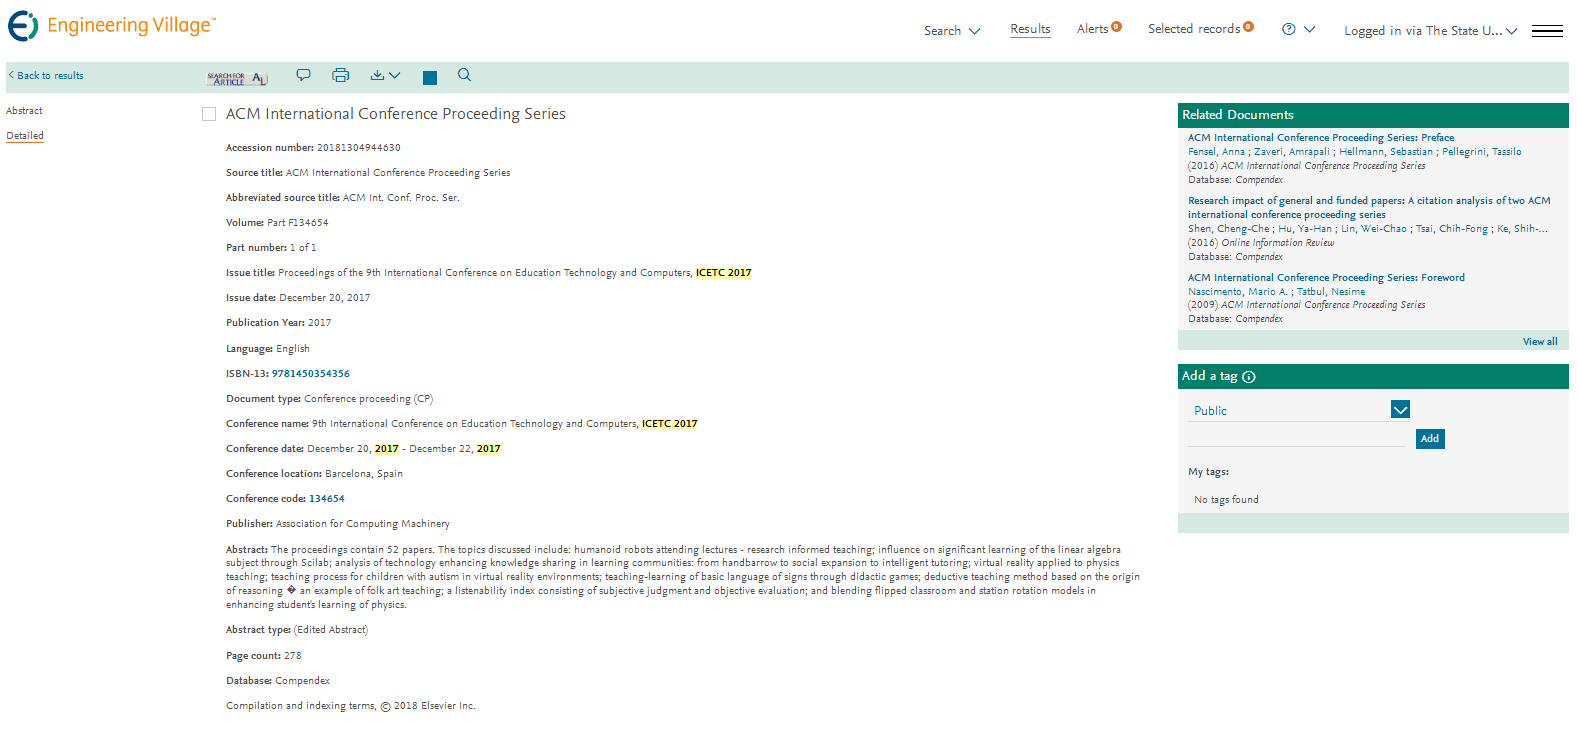Click View all related documents
The image size is (1577, 738).
1540,342
